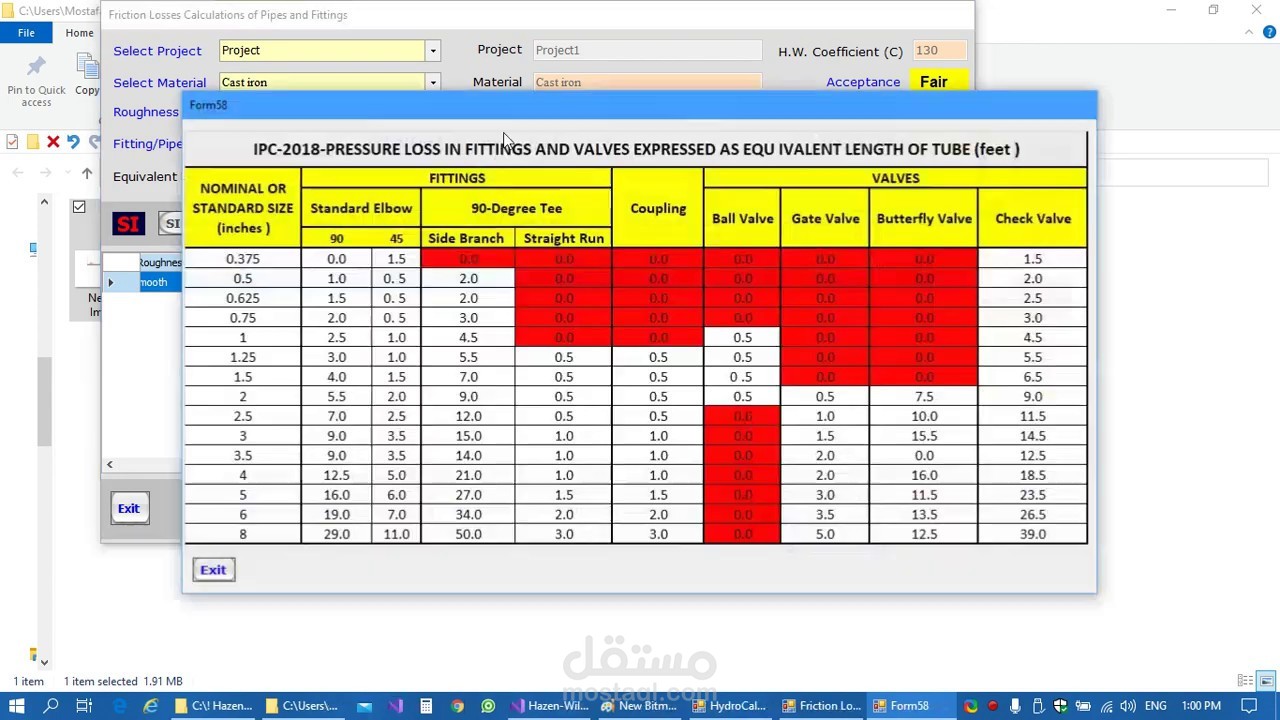The width and height of the screenshot is (1280, 720).
Task: Collapse the panel with the left chevron
Action: point(110,464)
